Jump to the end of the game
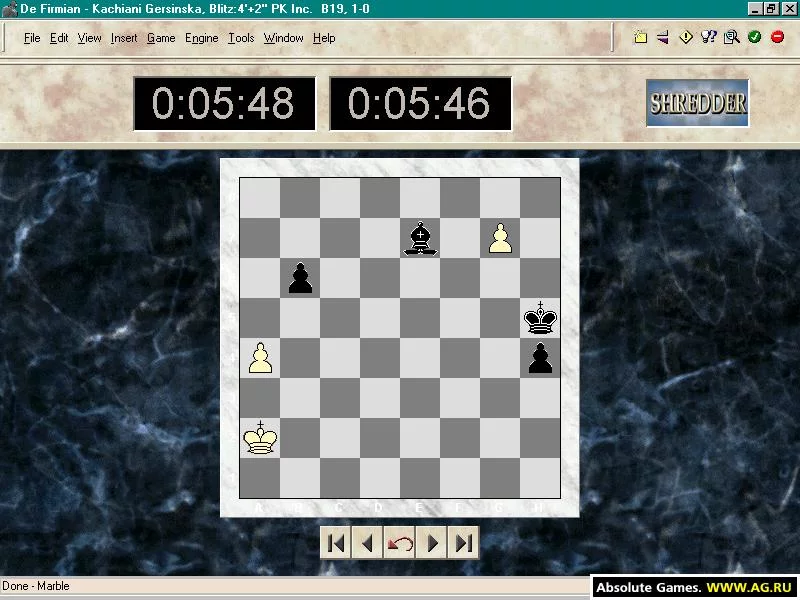 pyautogui.click(x=463, y=543)
